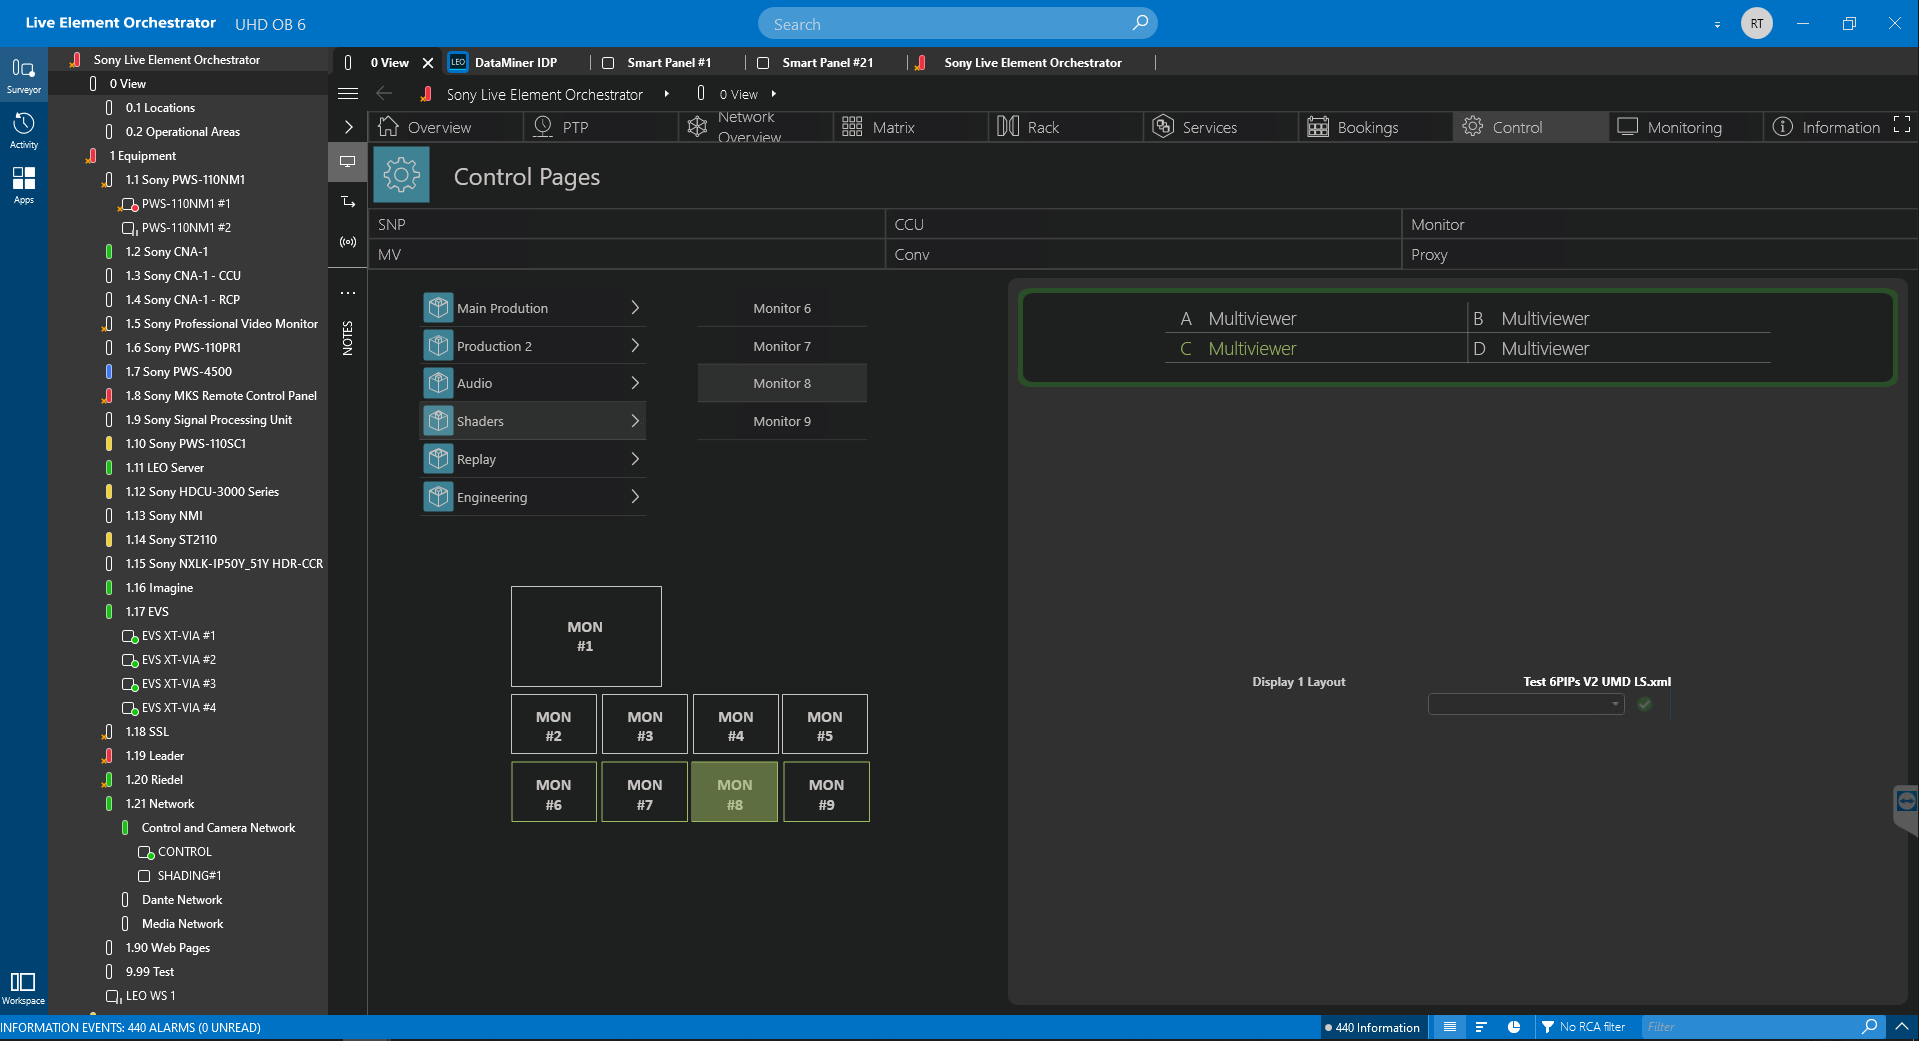The image size is (1919, 1041).
Task: Select the Monitor 9 button
Action: (782, 421)
